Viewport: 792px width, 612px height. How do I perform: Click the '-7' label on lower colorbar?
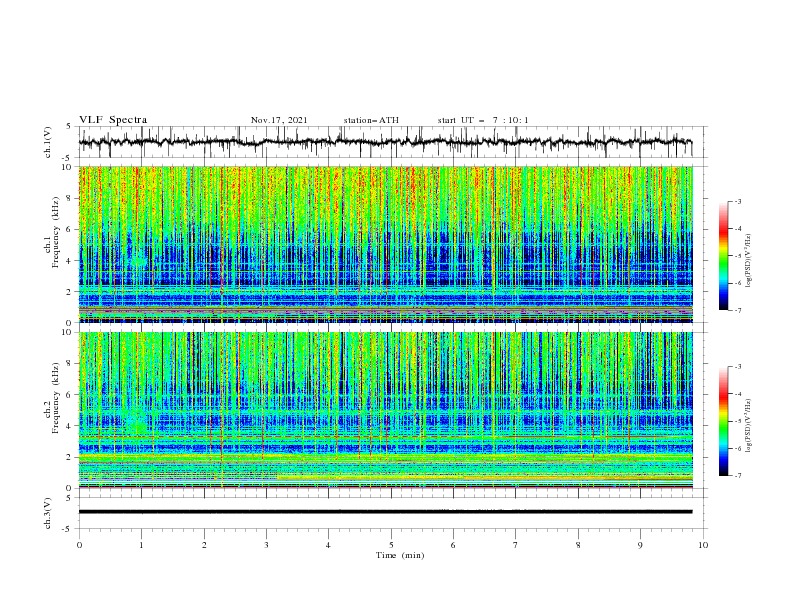click(x=737, y=475)
